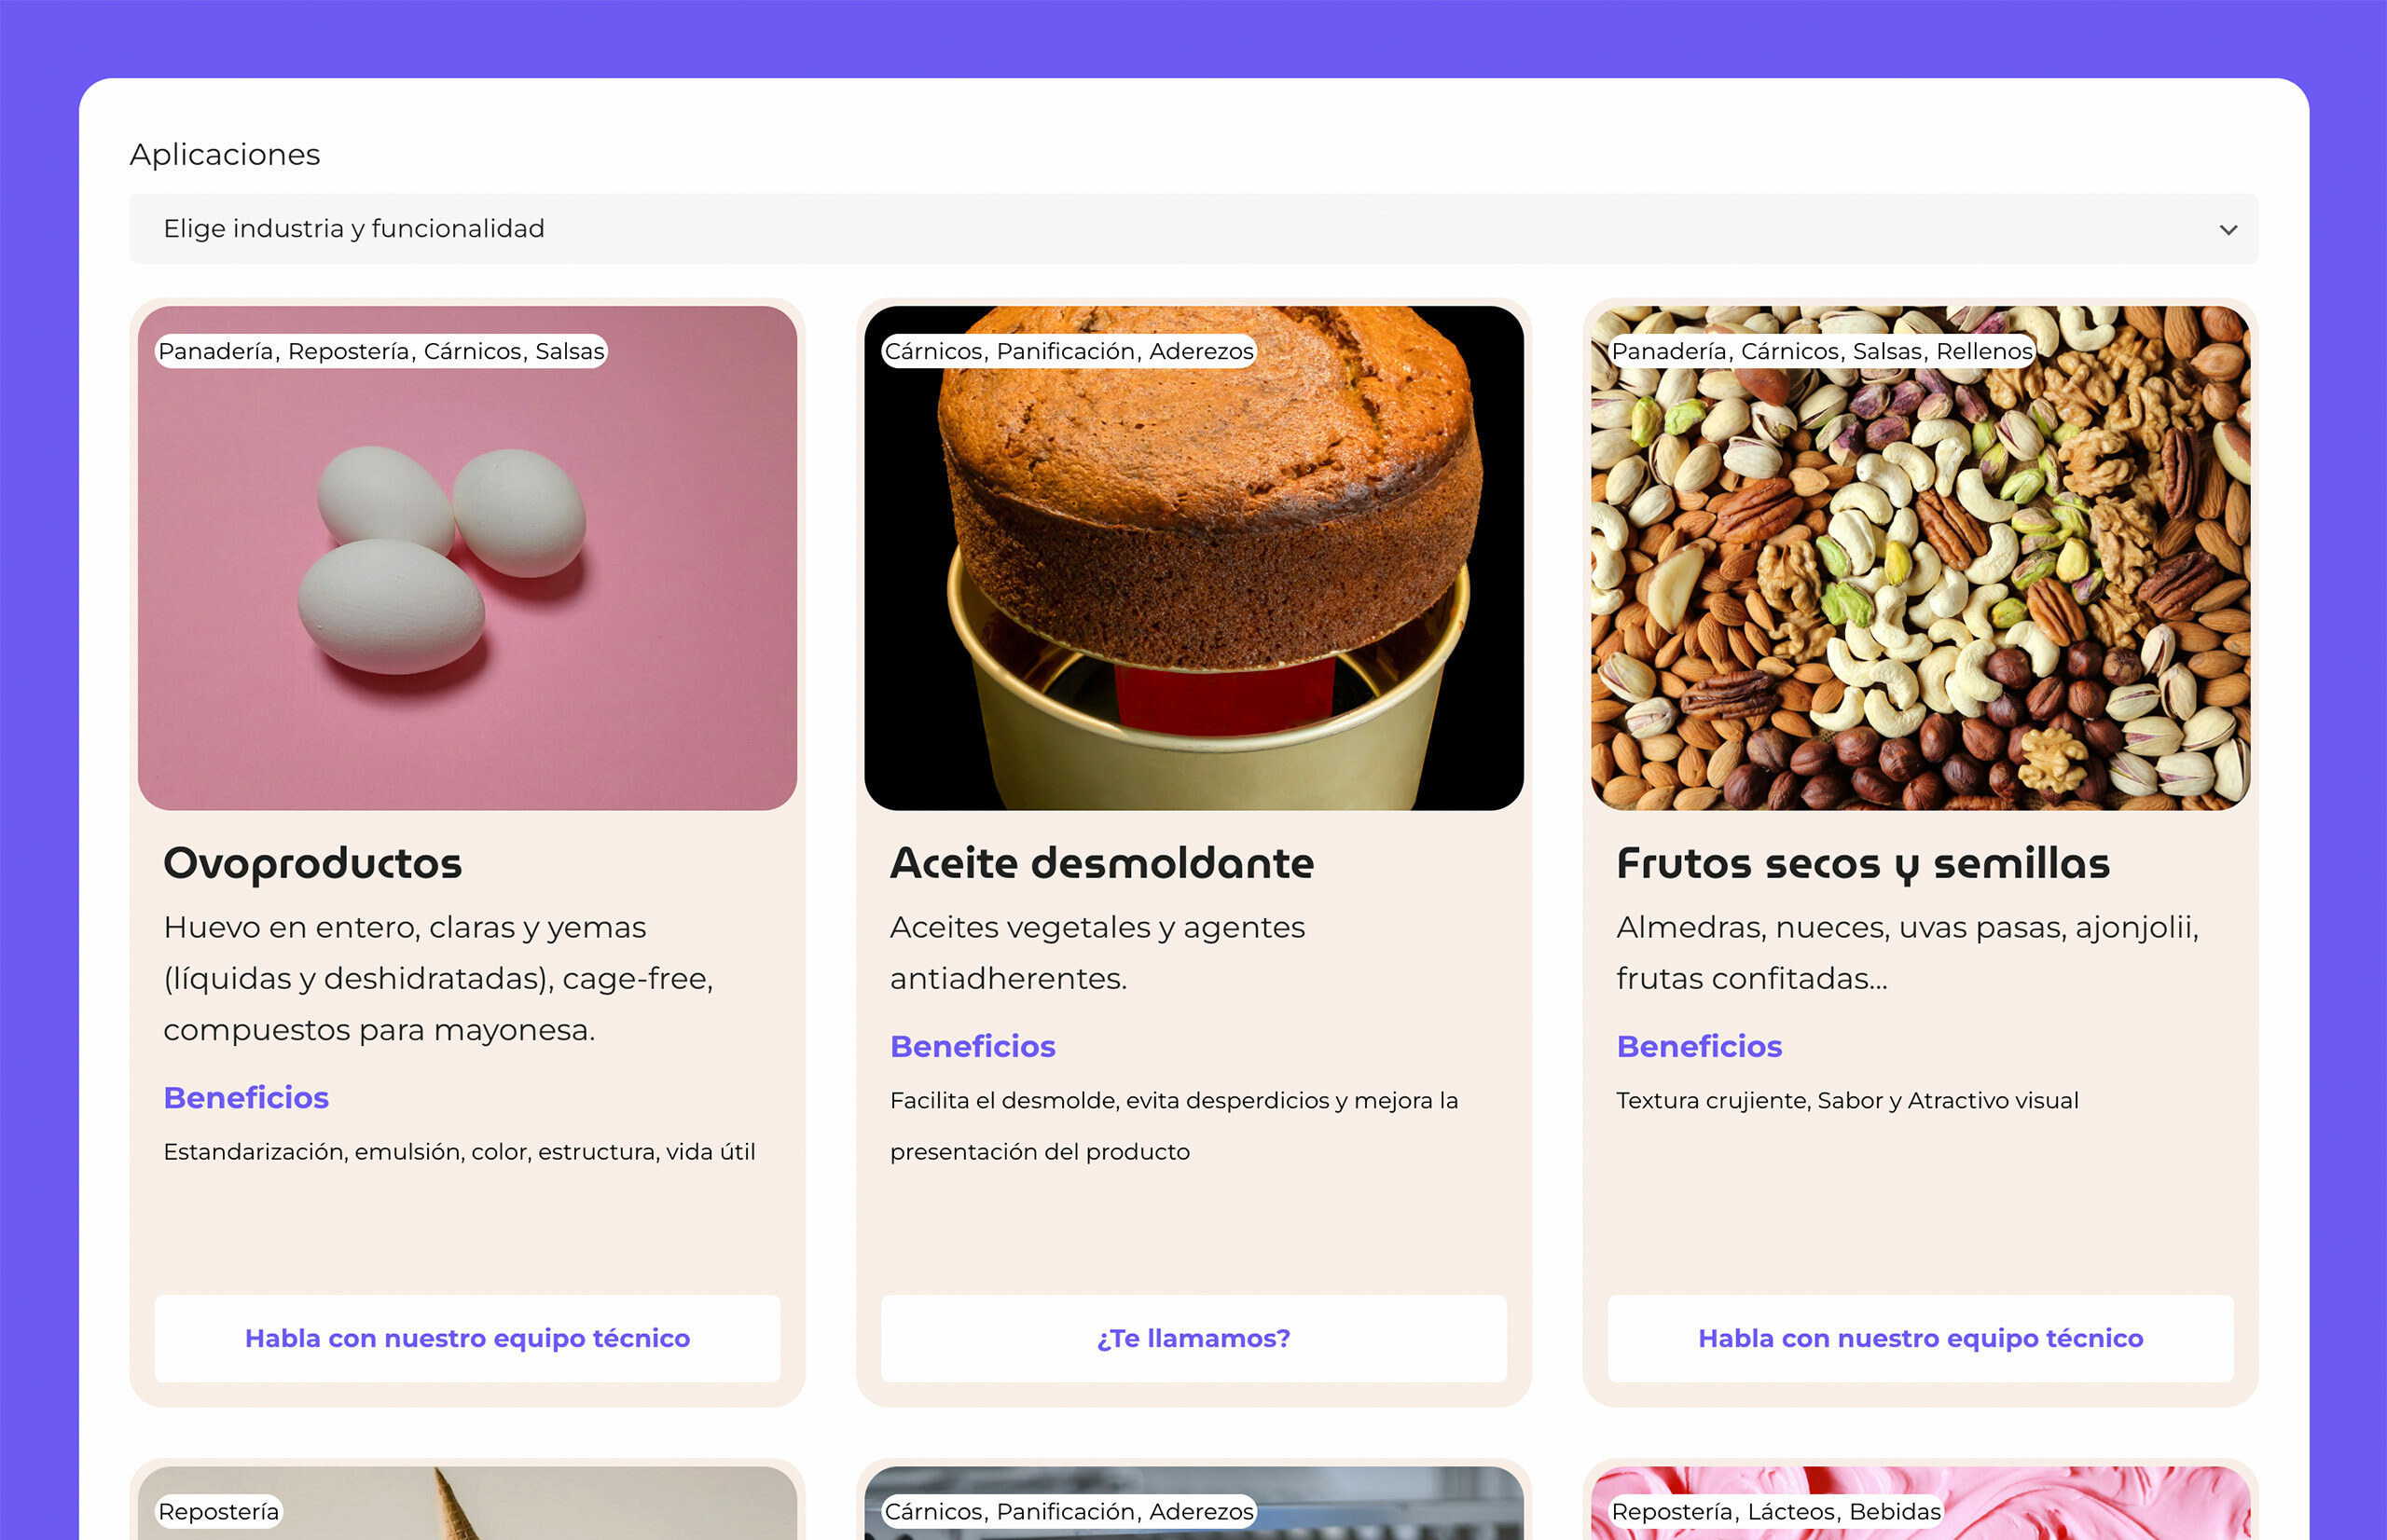Click the Panadería, Cárnicos, Salsas, Rellenos tag

click(1821, 351)
